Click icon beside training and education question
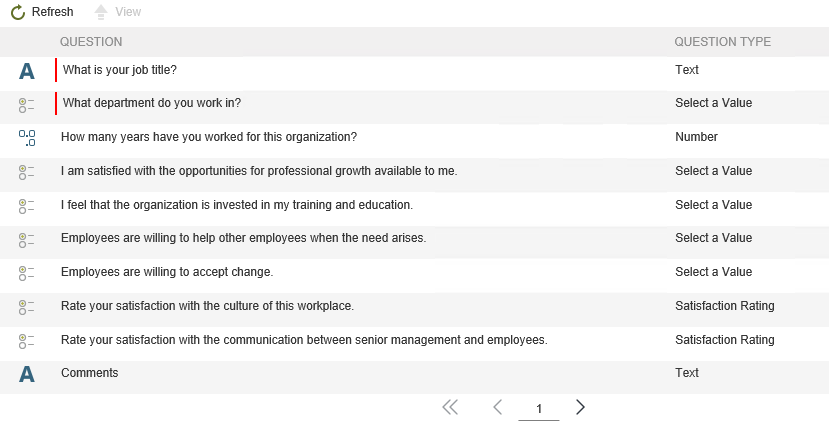The height and width of the screenshot is (424, 829). click(27, 206)
